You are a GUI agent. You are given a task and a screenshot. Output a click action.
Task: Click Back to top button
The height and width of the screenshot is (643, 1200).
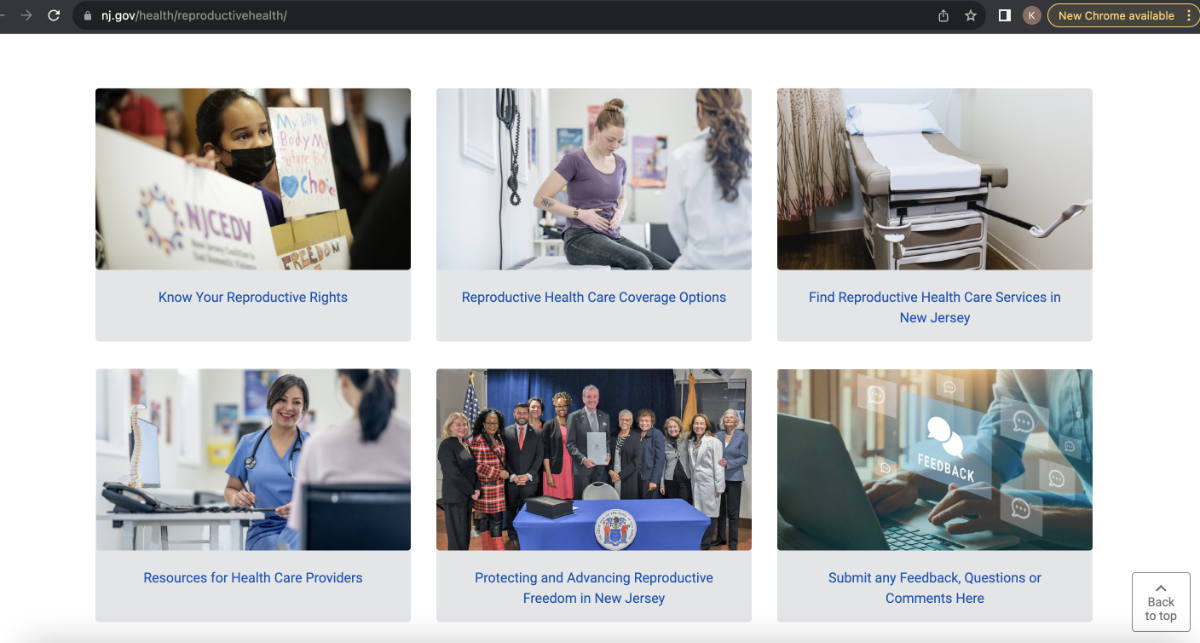coord(1161,602)
